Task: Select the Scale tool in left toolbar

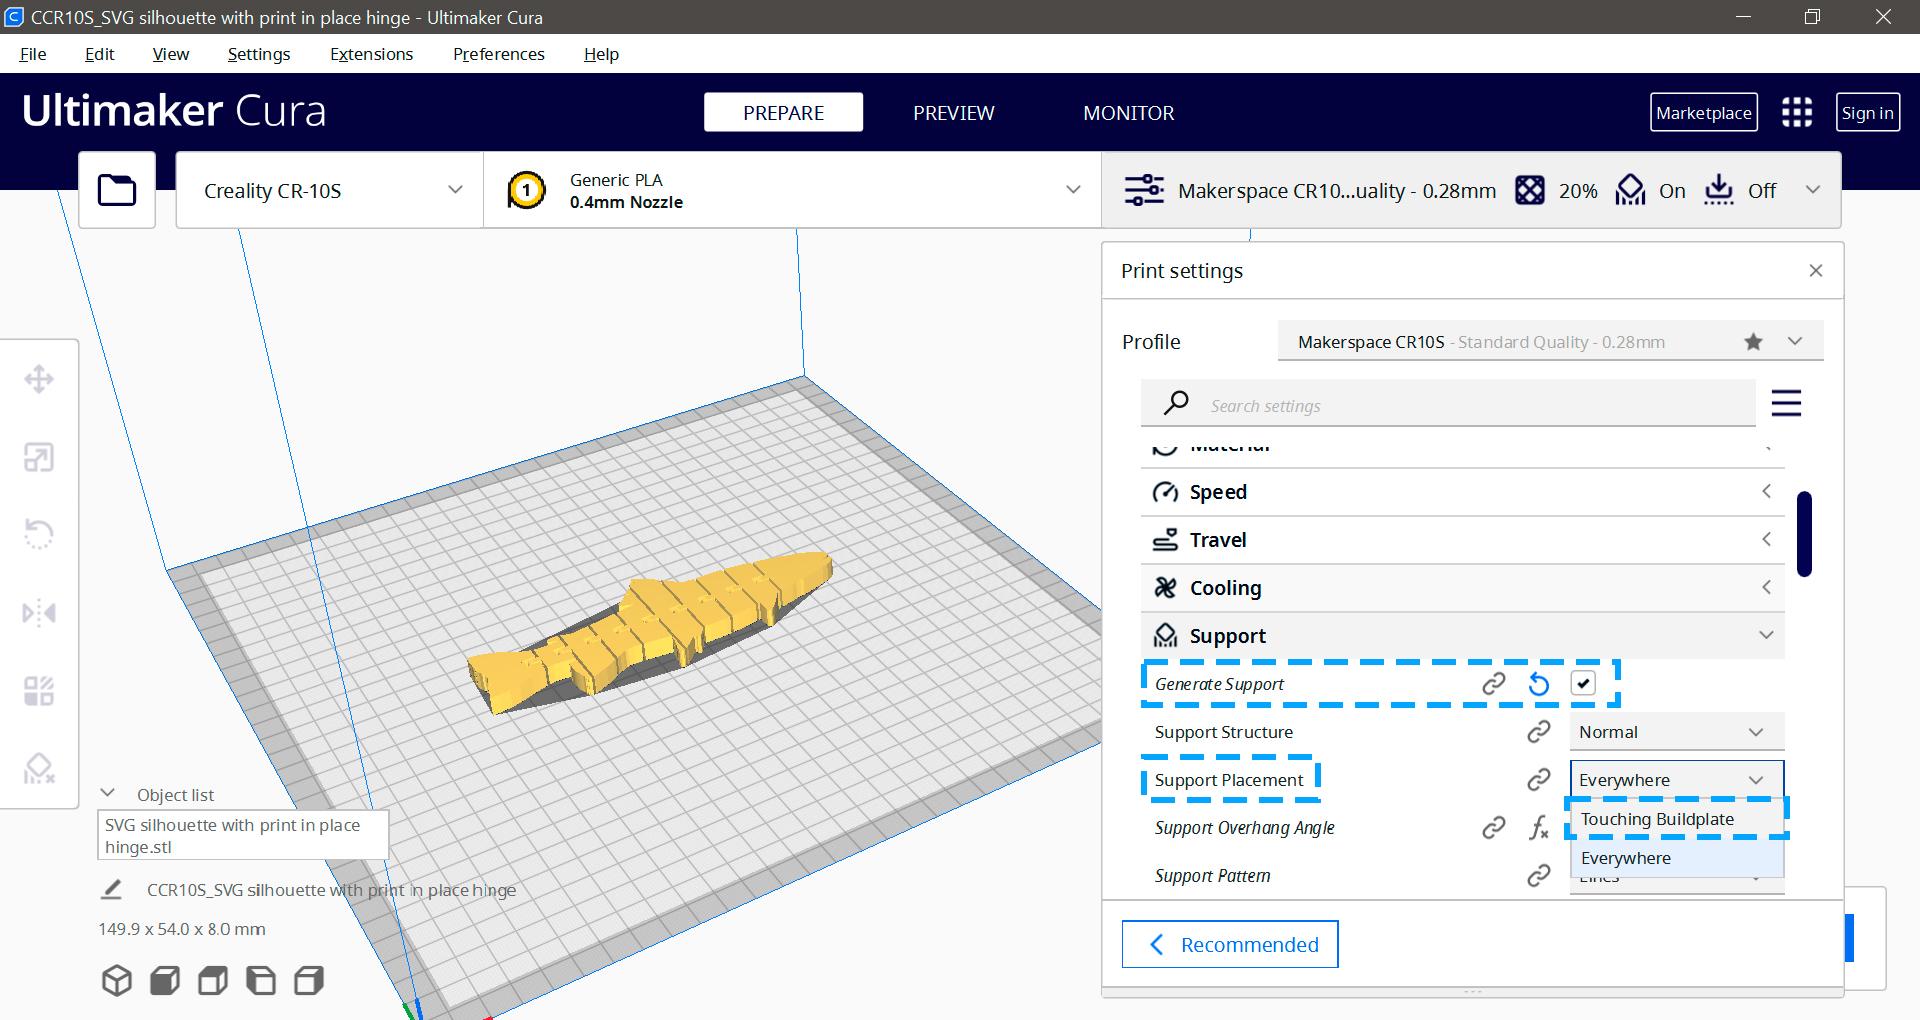Action: click(39, 457)
